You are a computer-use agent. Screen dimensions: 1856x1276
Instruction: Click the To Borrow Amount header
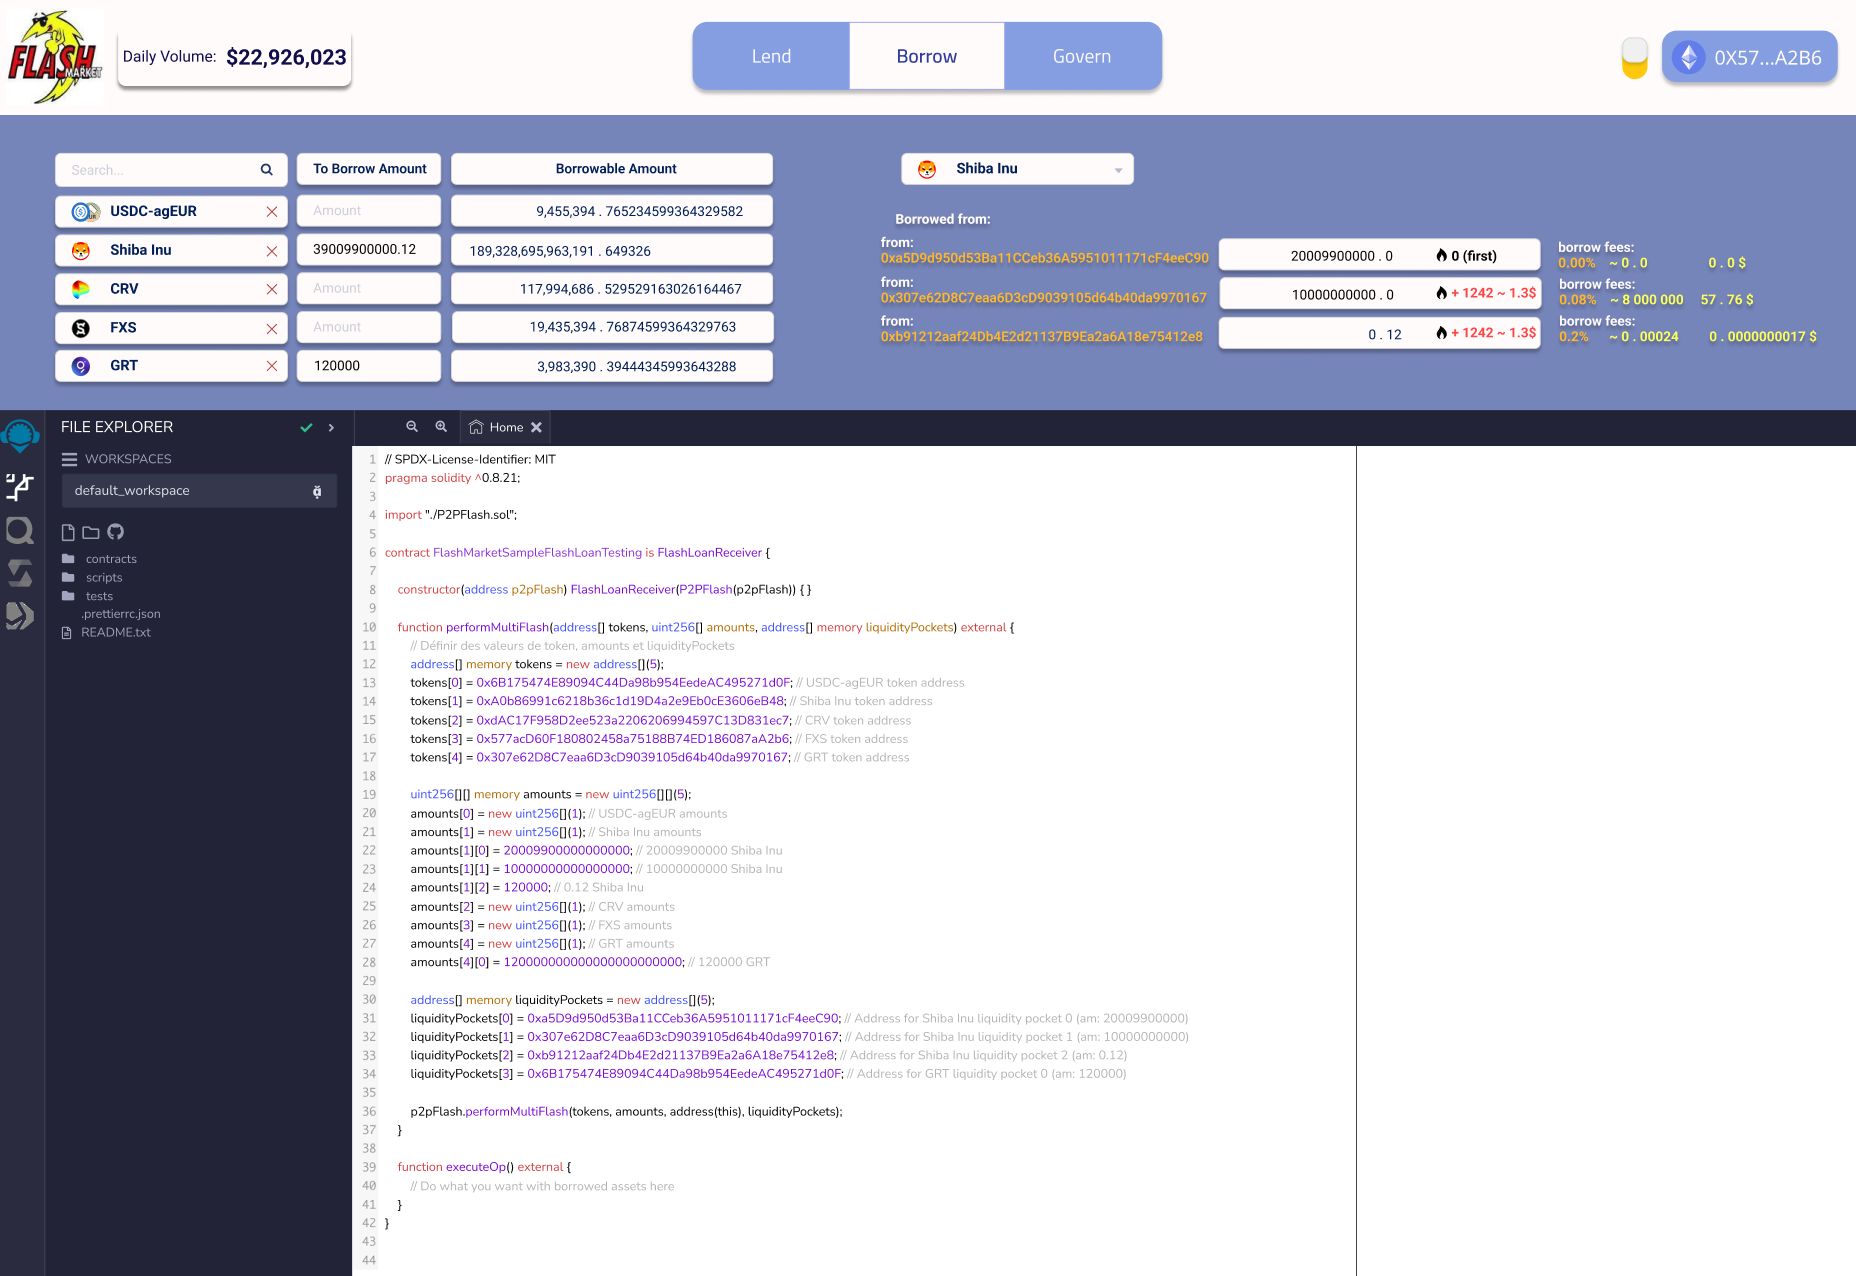click(x=370, y=169)
